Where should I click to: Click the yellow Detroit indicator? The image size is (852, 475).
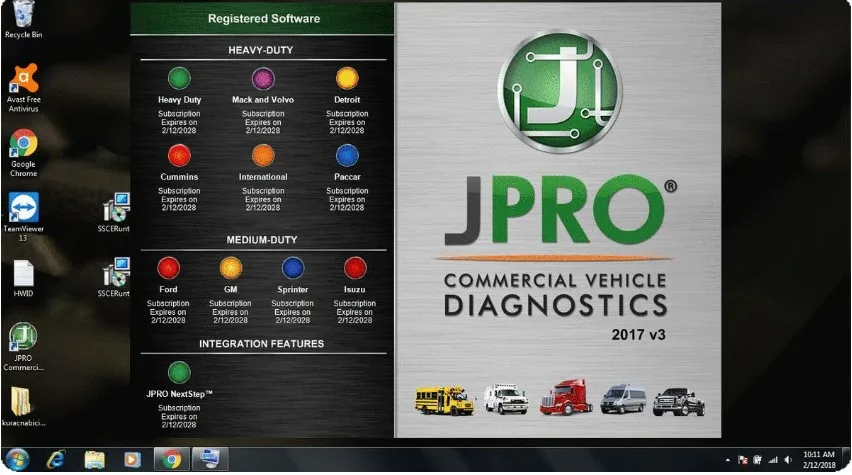(x=347, y=78)
